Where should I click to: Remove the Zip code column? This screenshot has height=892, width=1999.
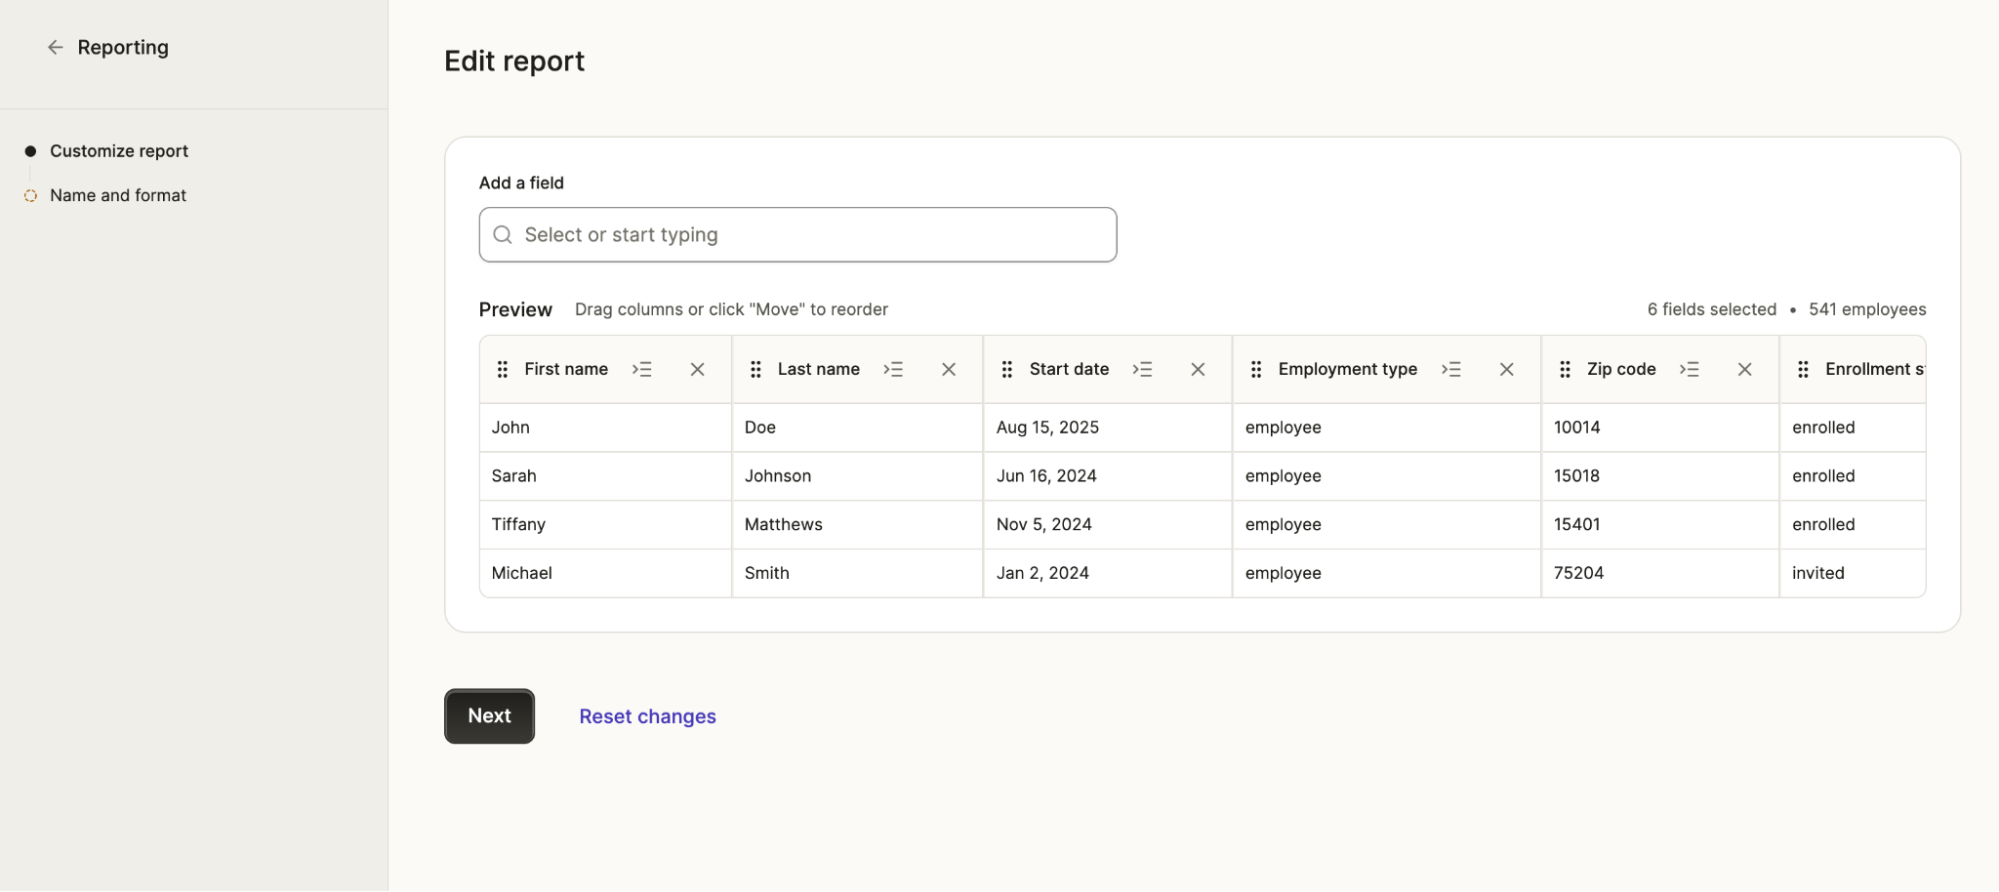[1745, 370]
